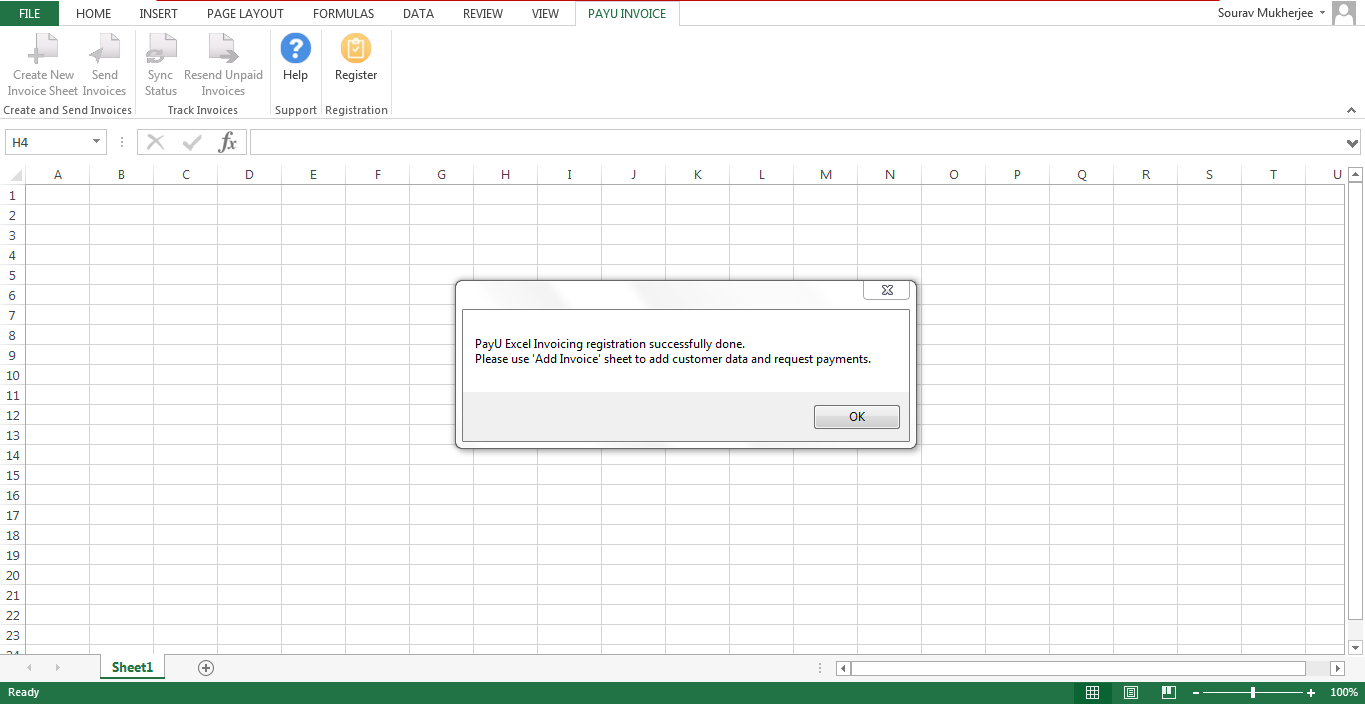Click horizontal scrollbar left arrow
1365x704 pixels.
pos(844,668)
